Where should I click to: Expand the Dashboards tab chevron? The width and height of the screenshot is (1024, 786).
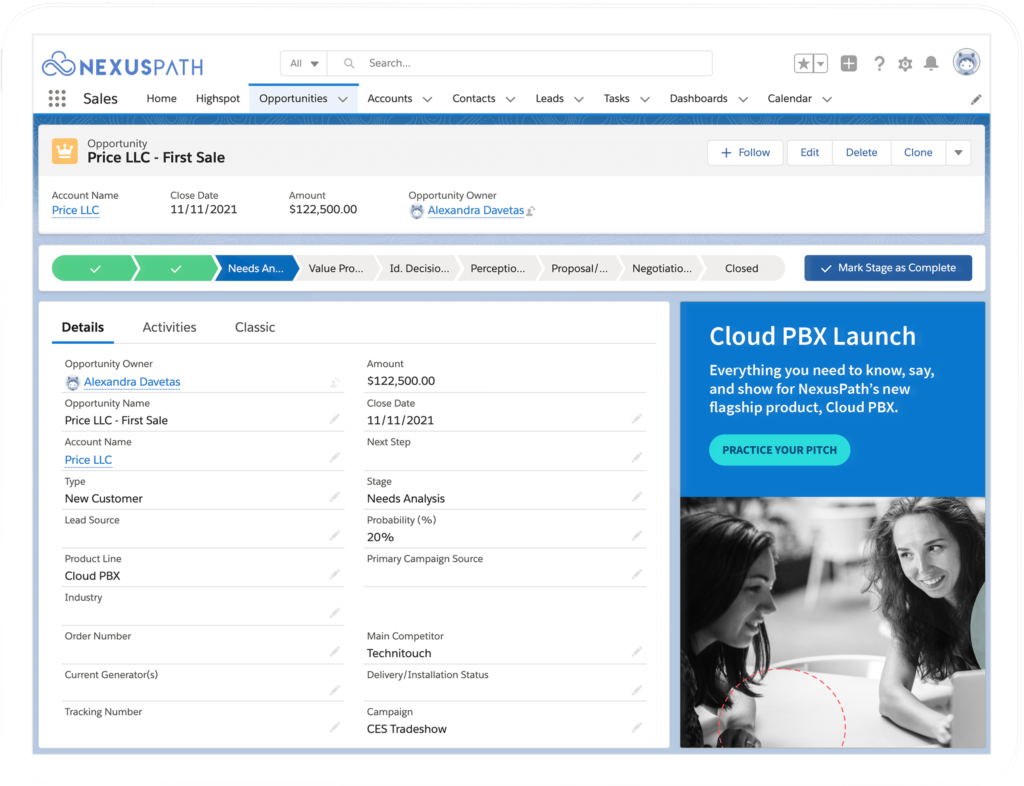point(743,99)
